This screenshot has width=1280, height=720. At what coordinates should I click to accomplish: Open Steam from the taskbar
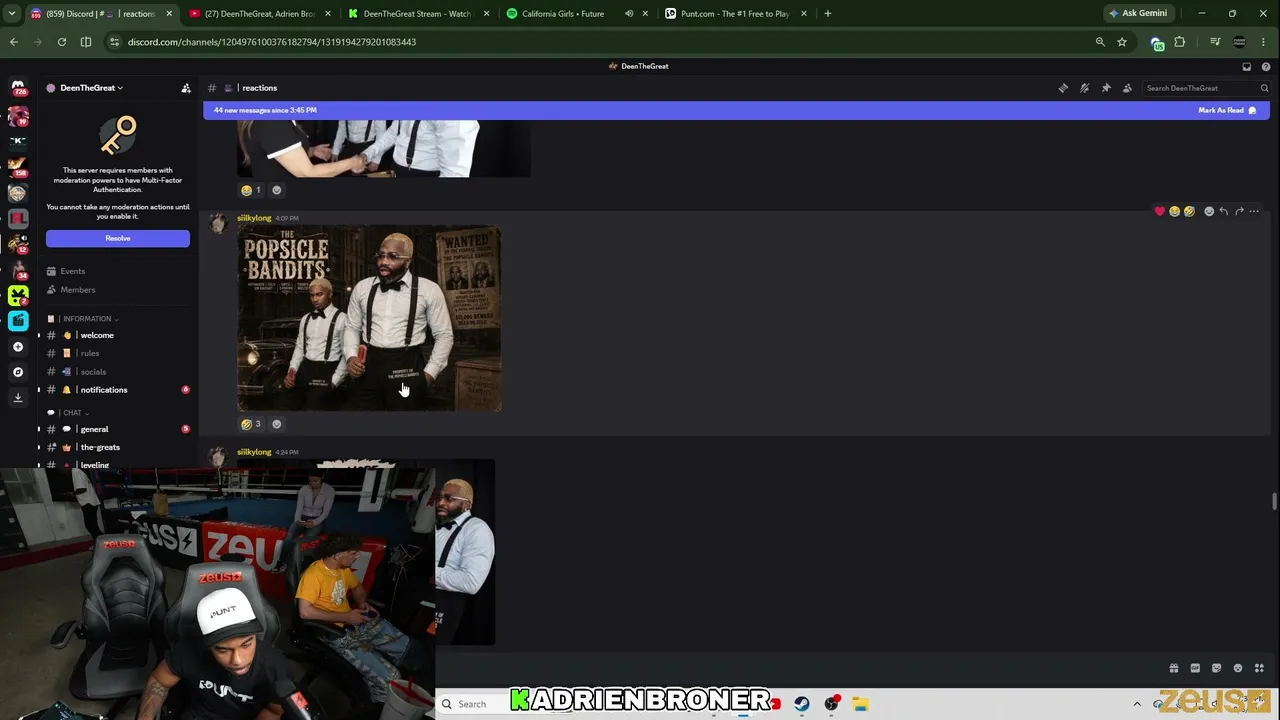click(802, 704)
